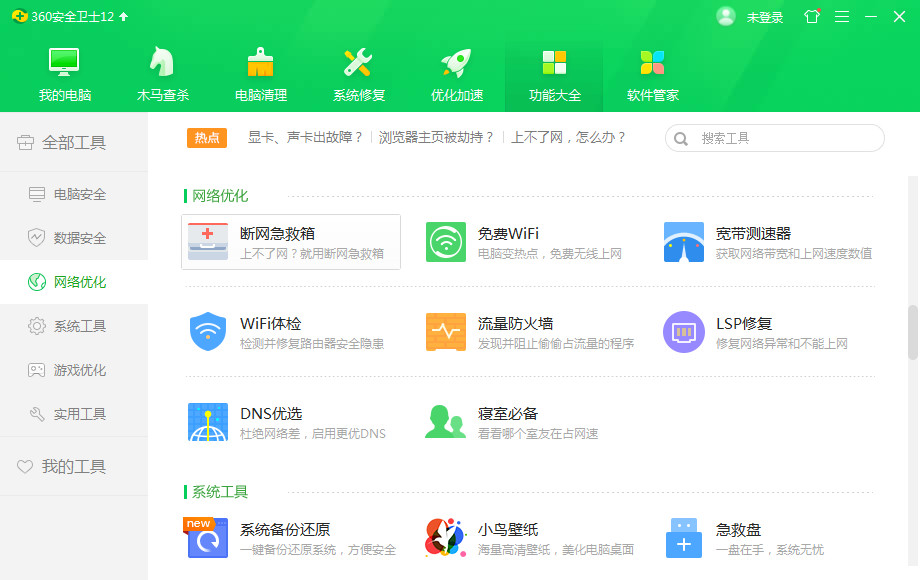Select 电脑安全 sidebar category
The image size is (920, 580).
(74, 194)
